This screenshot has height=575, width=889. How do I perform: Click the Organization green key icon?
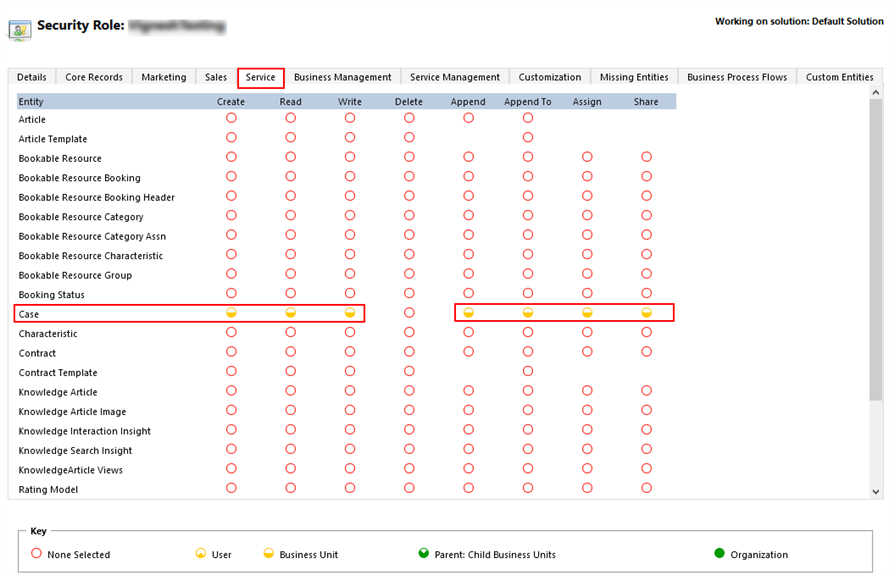(x=719, y=554)
